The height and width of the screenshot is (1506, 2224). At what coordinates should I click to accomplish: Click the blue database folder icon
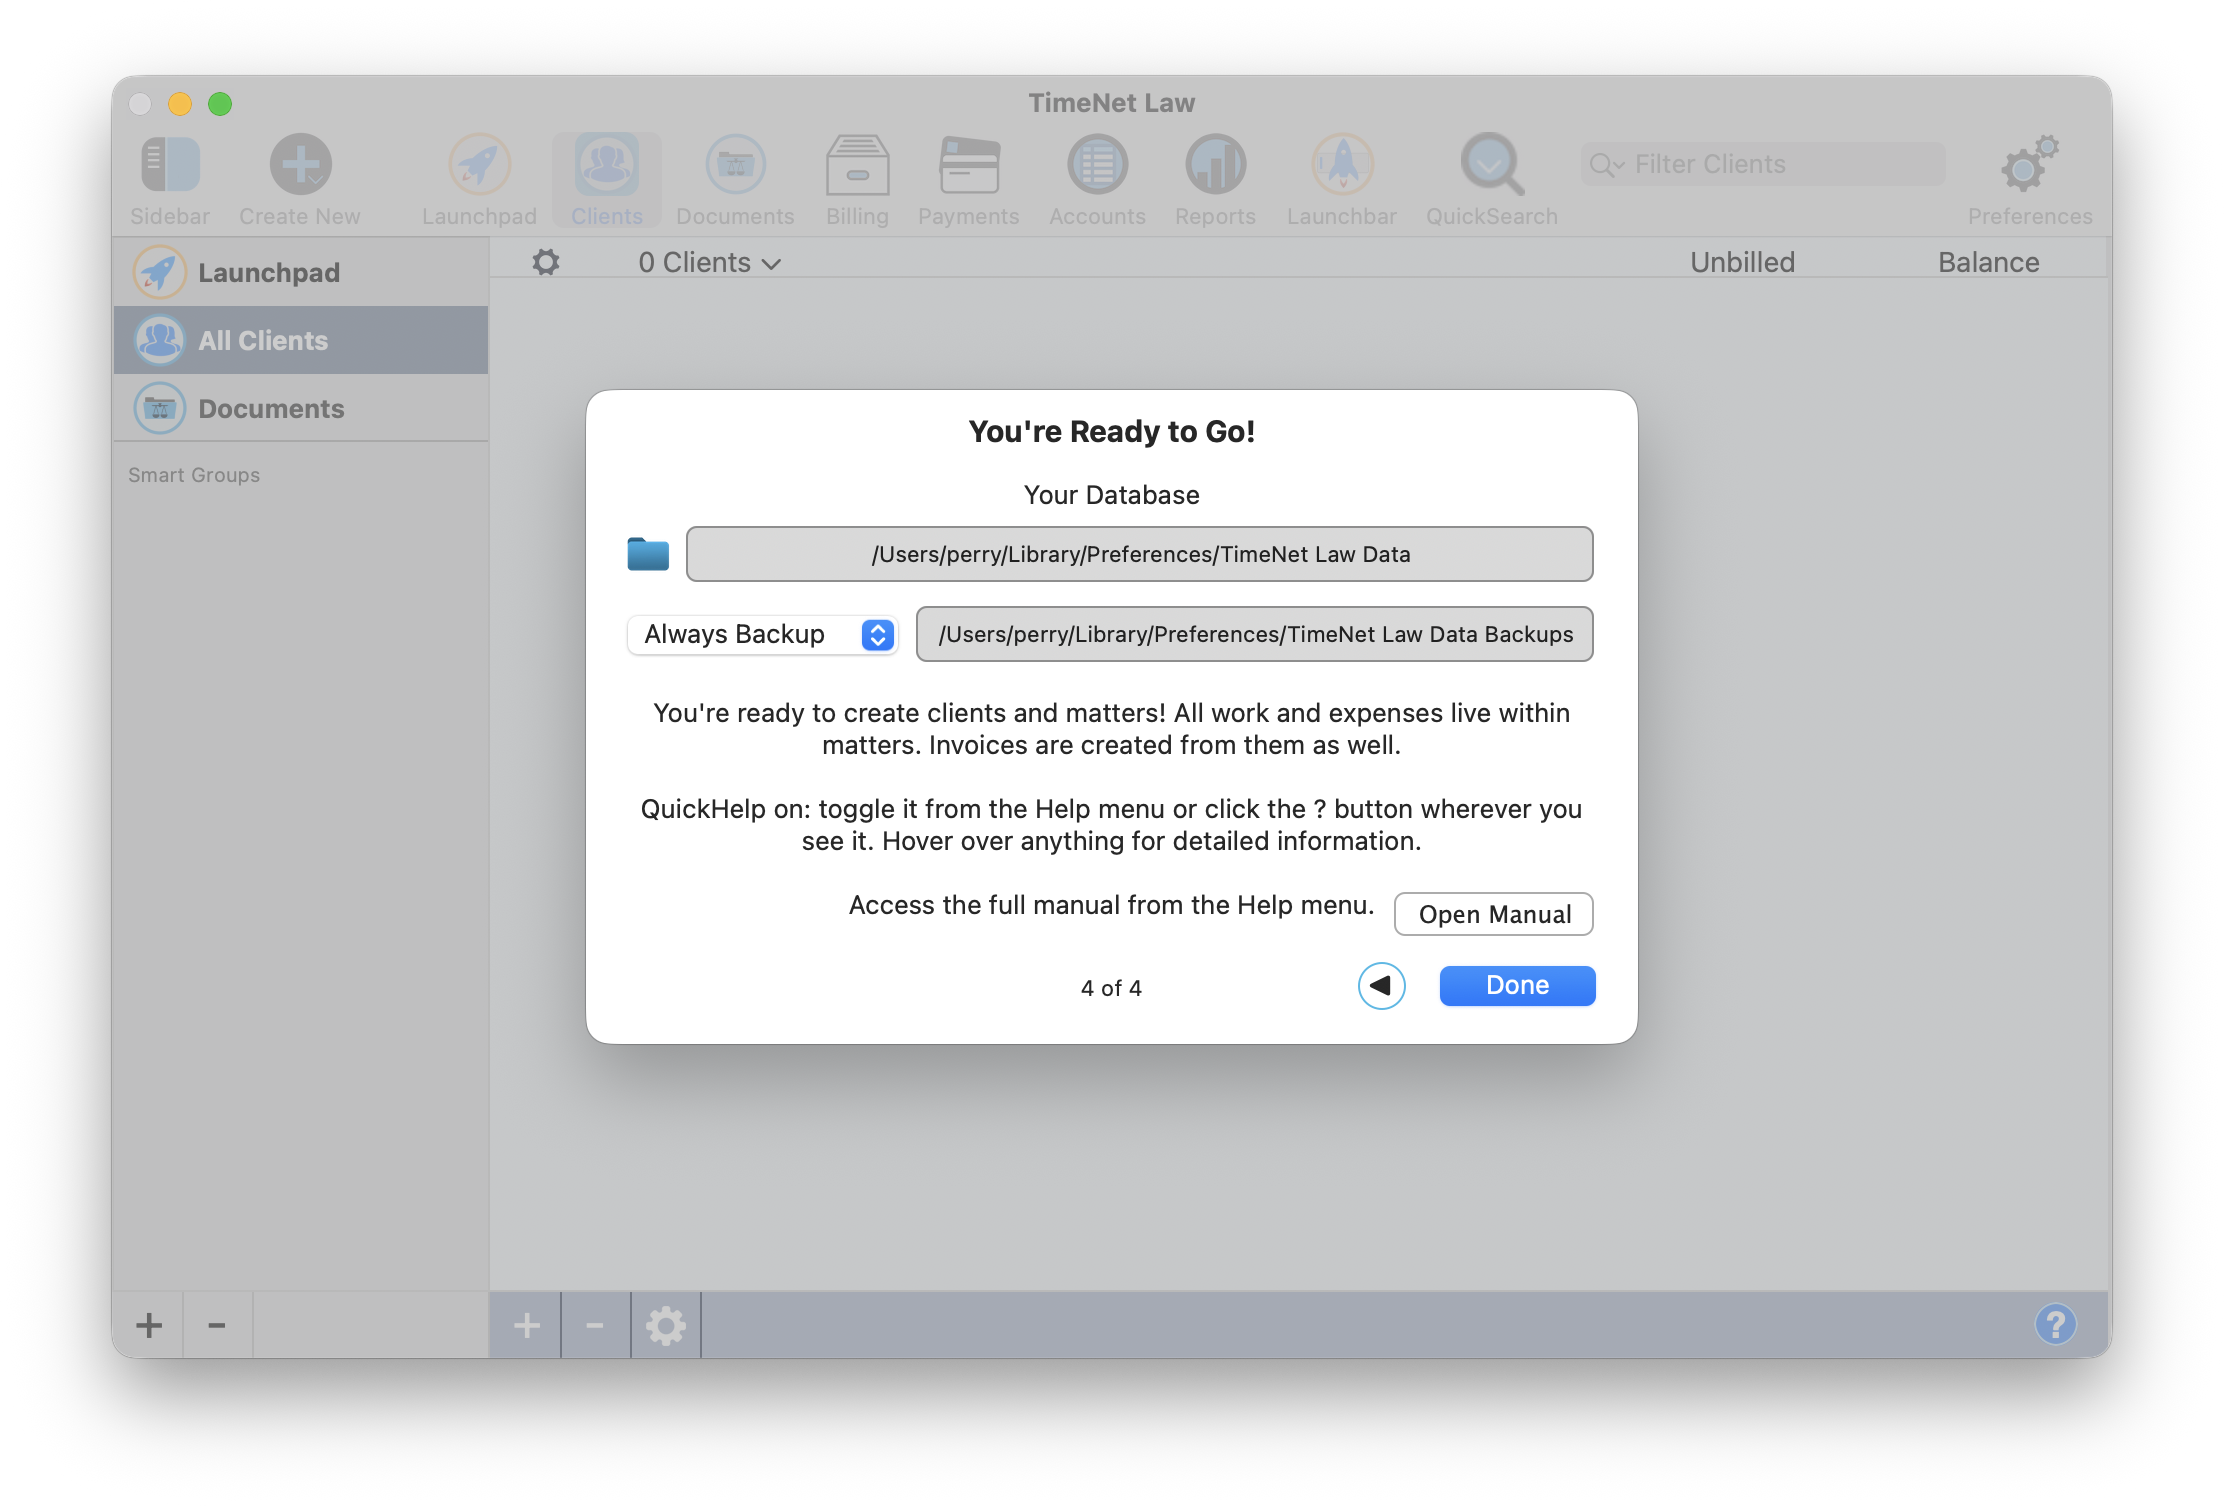pyautogui.click(x=648, y=554)
